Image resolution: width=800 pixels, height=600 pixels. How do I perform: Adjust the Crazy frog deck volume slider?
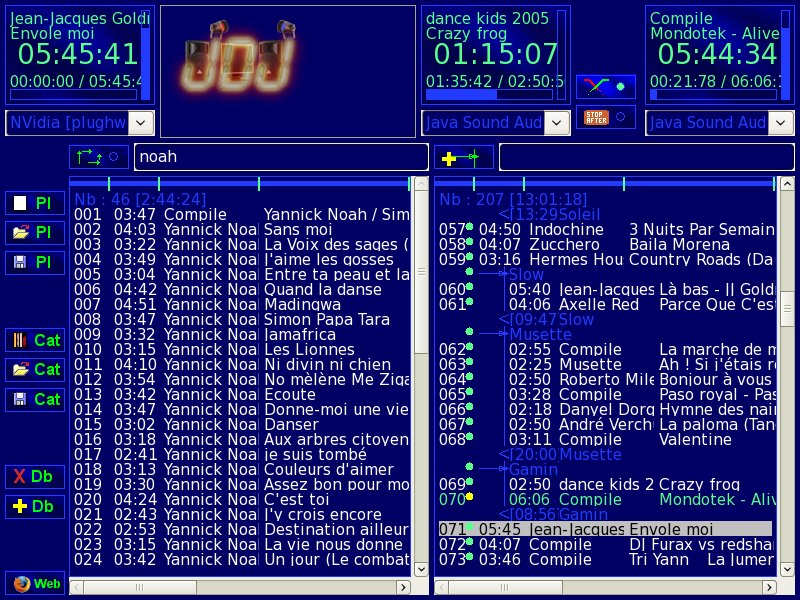pos(562,55)
